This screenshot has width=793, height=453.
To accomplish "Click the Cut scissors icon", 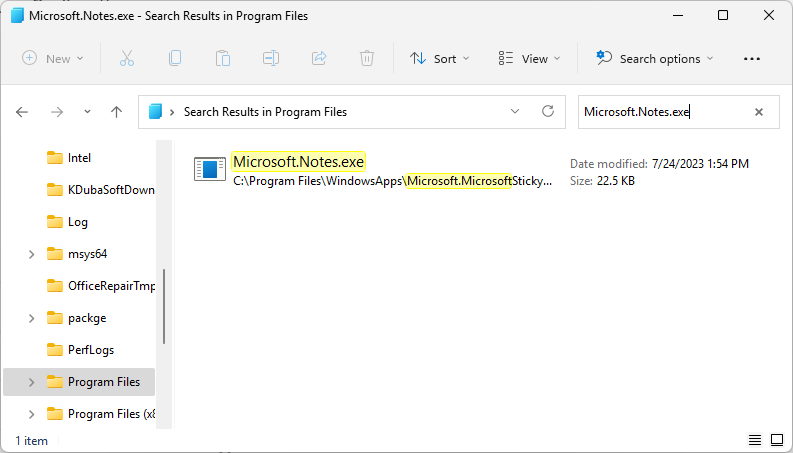I will [127, 59].
